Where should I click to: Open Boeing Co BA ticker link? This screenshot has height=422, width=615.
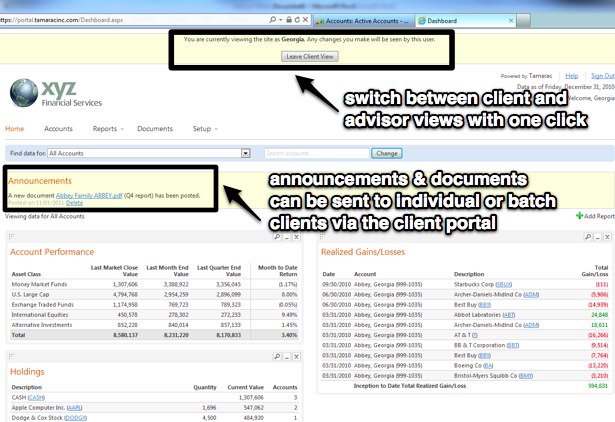(488, 366)
